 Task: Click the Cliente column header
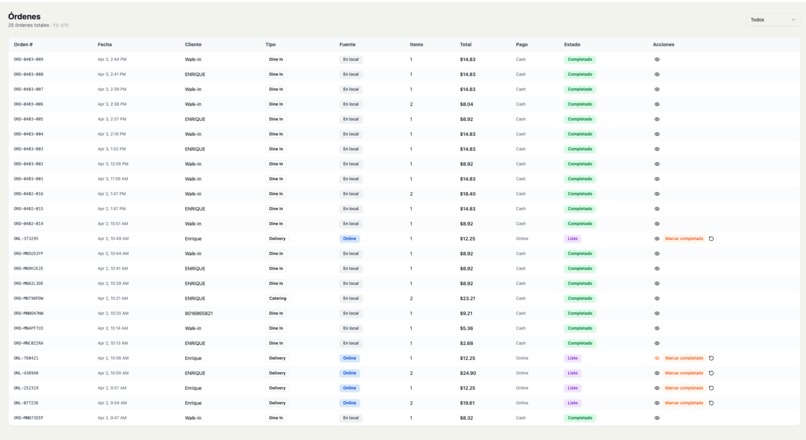pyautogui.click(x=193, y=45)
